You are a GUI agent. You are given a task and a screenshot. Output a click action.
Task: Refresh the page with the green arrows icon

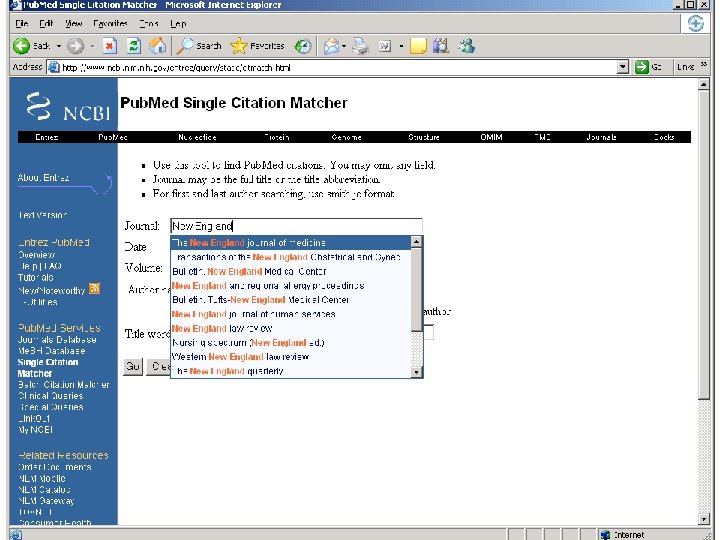134,45
